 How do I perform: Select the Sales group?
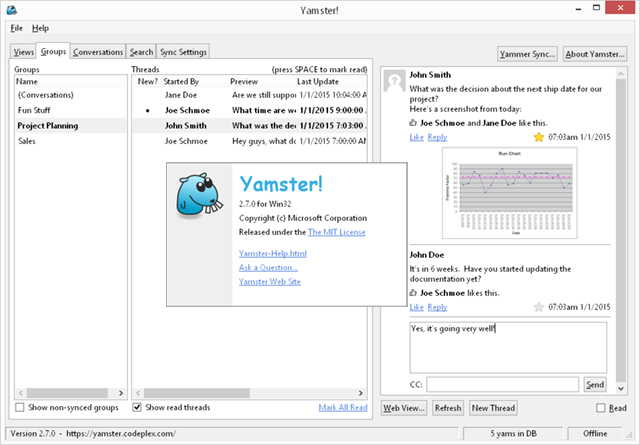(x=71, y=141)
